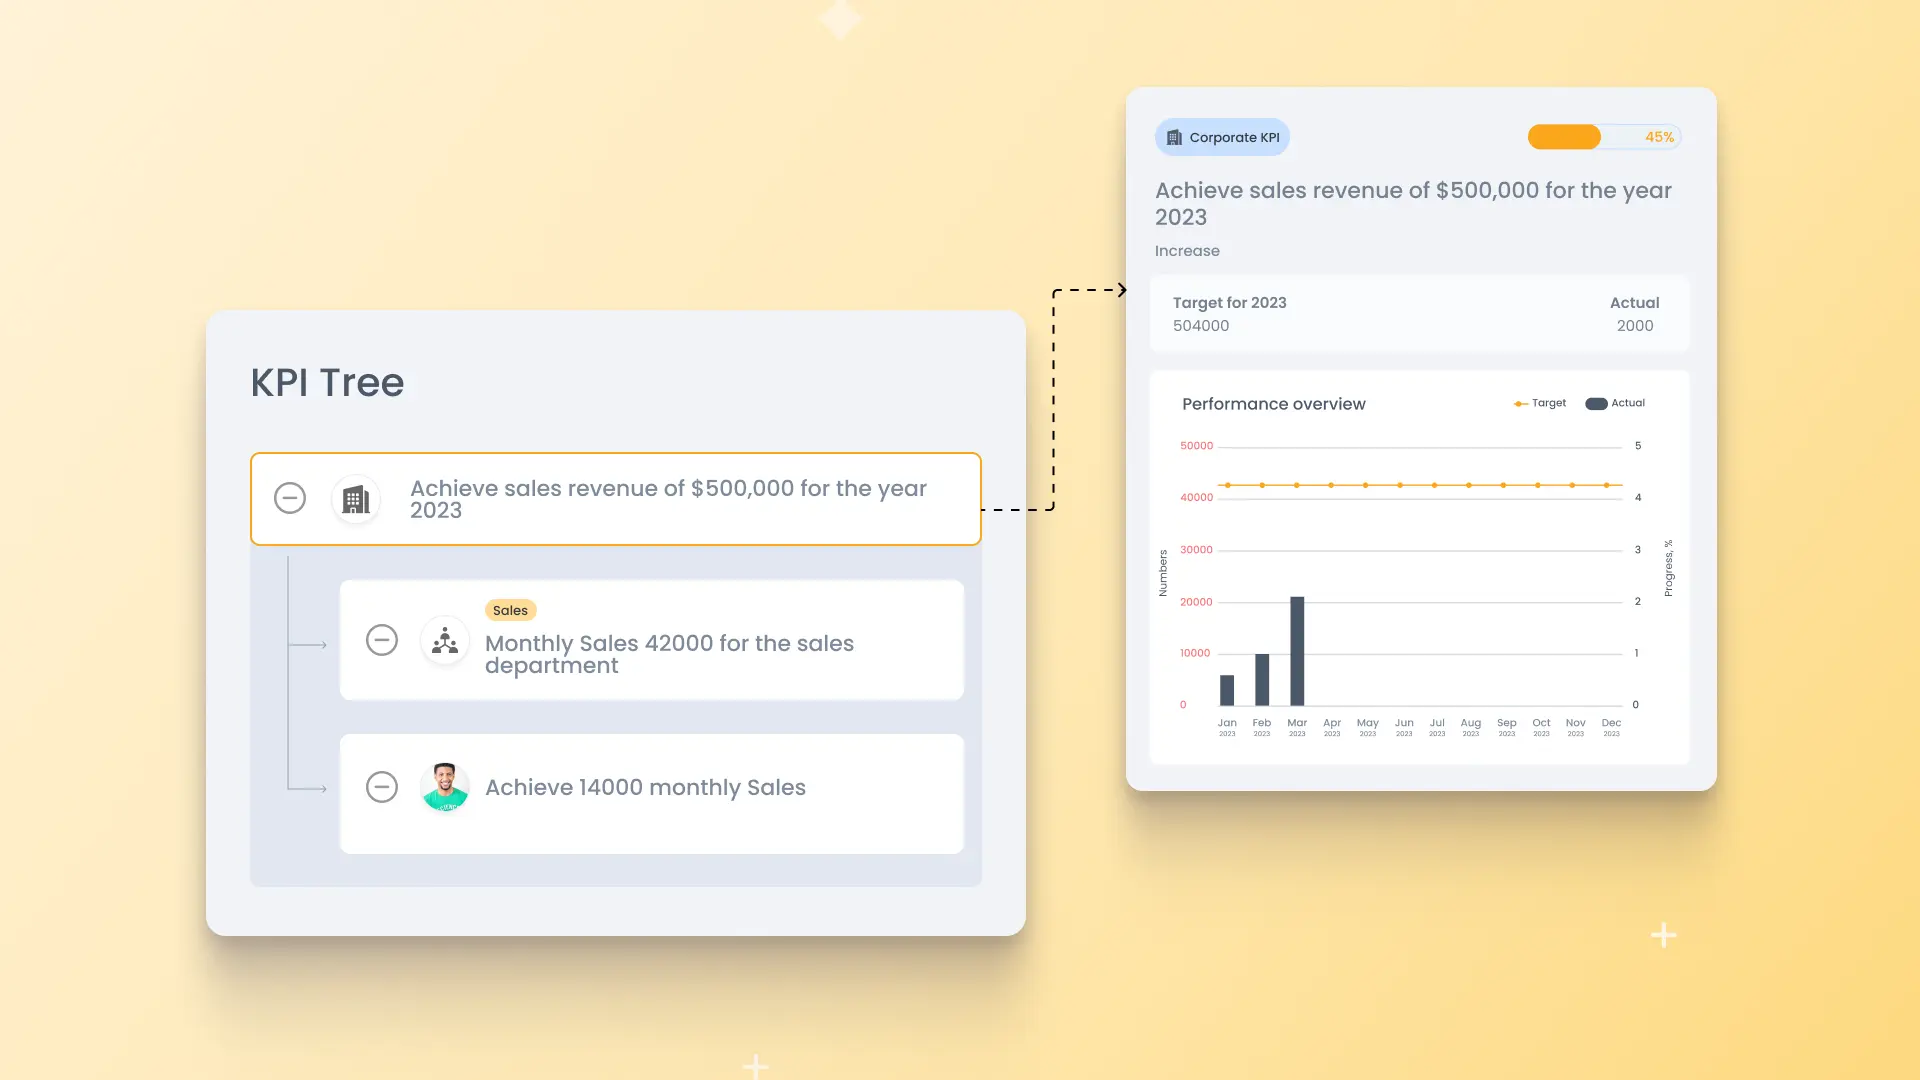Image resolution: width=1920 pixels, height=1080 pixels.
Task: Click the department team icon for Monthly Sales
Action: point(445,641)
